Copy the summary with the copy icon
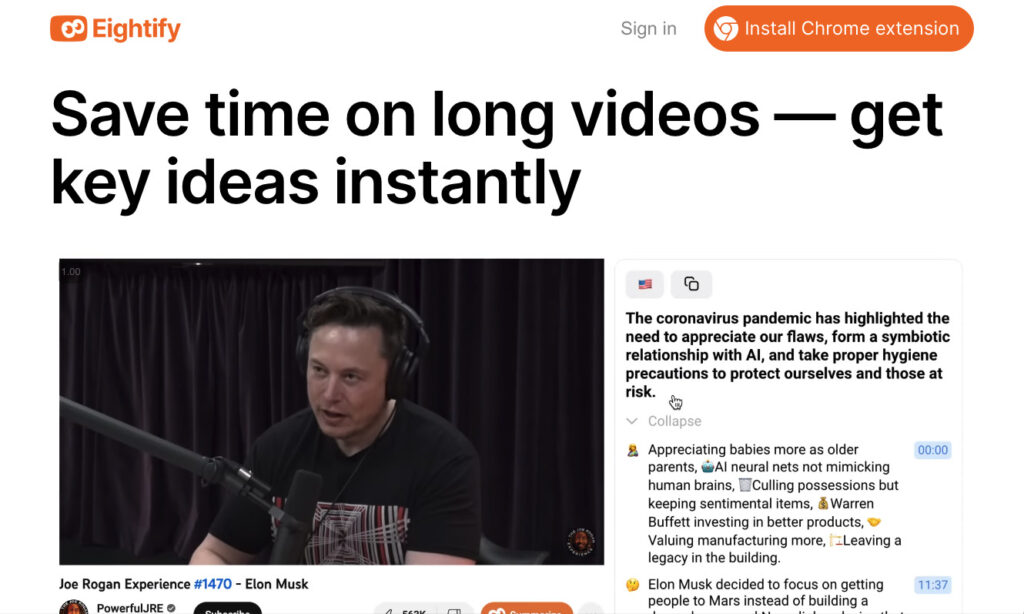This screenshot has width=1024, height=614. tap(691, 284)
